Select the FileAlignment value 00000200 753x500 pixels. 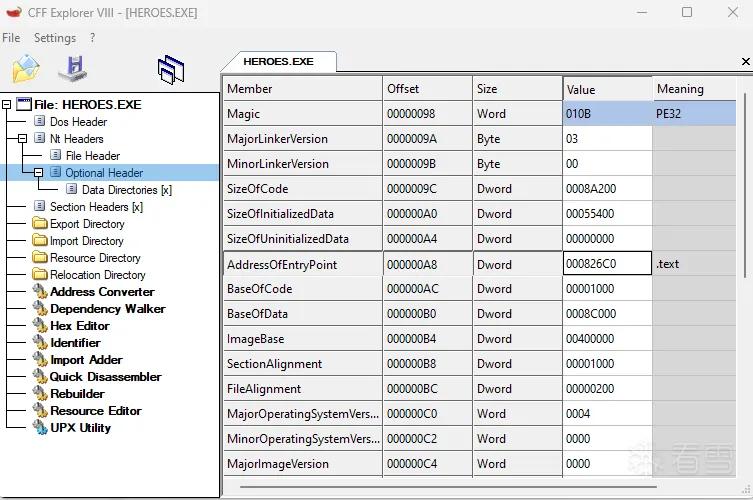click(607, 389)
